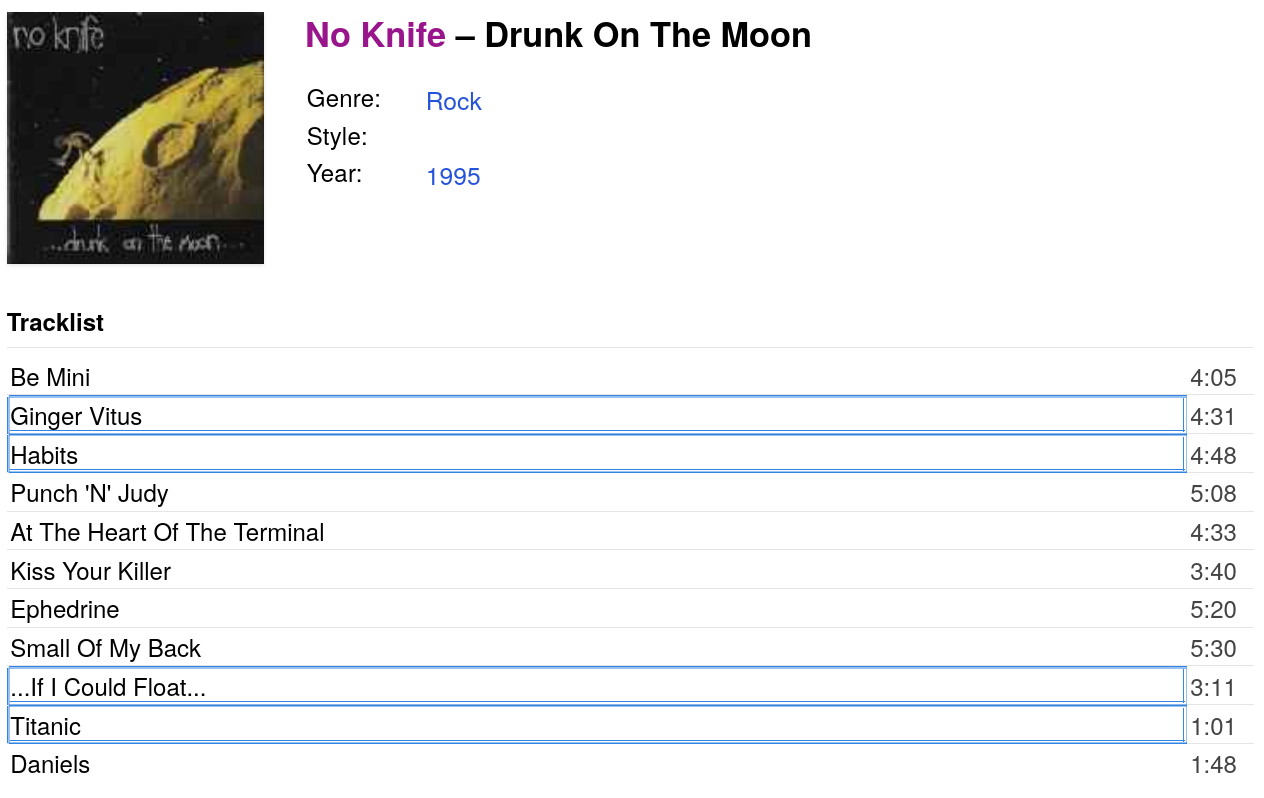This screenshot has width=1264, height=798.
Task: Click At The Heart Of The Terminal
Action: point(167,533)
